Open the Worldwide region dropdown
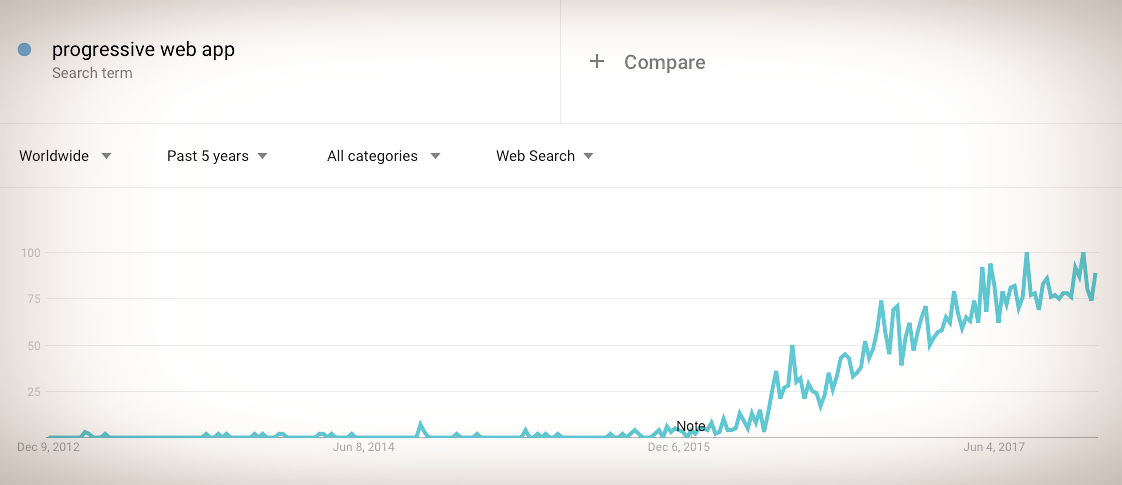This screenshot has height=485, width=1122. 65,156
